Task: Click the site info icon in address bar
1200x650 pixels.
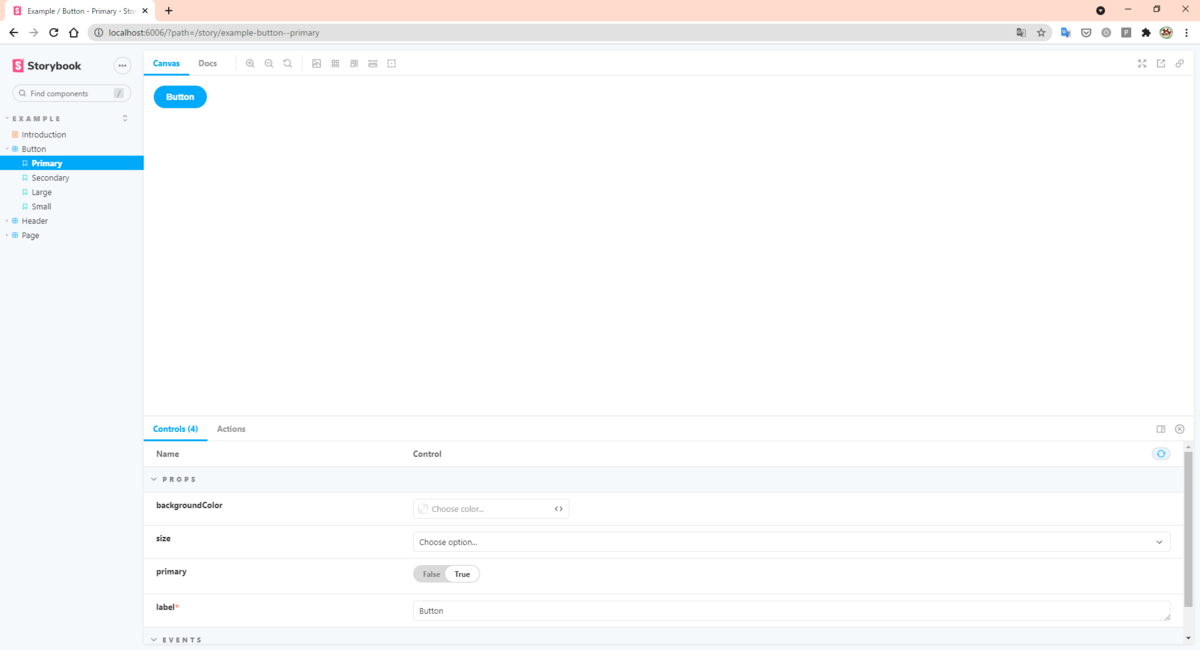Action: 98,33
